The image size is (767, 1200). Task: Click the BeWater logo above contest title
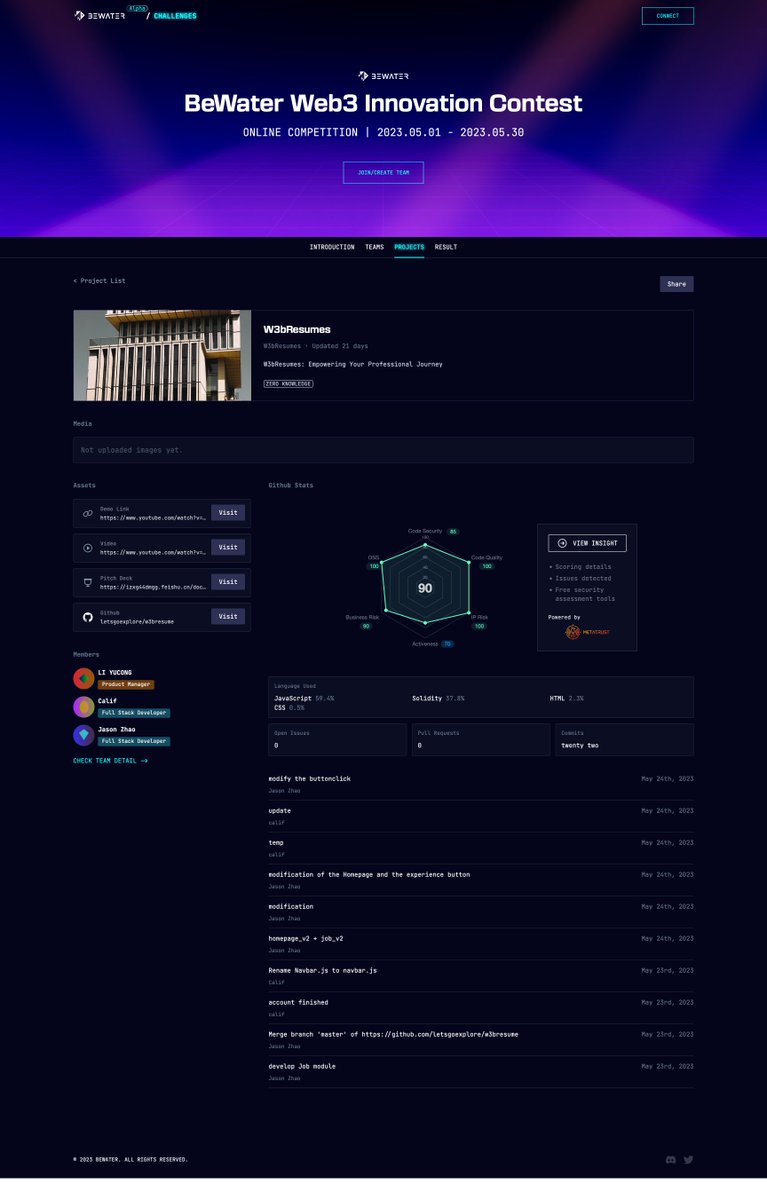click(383, 76)
